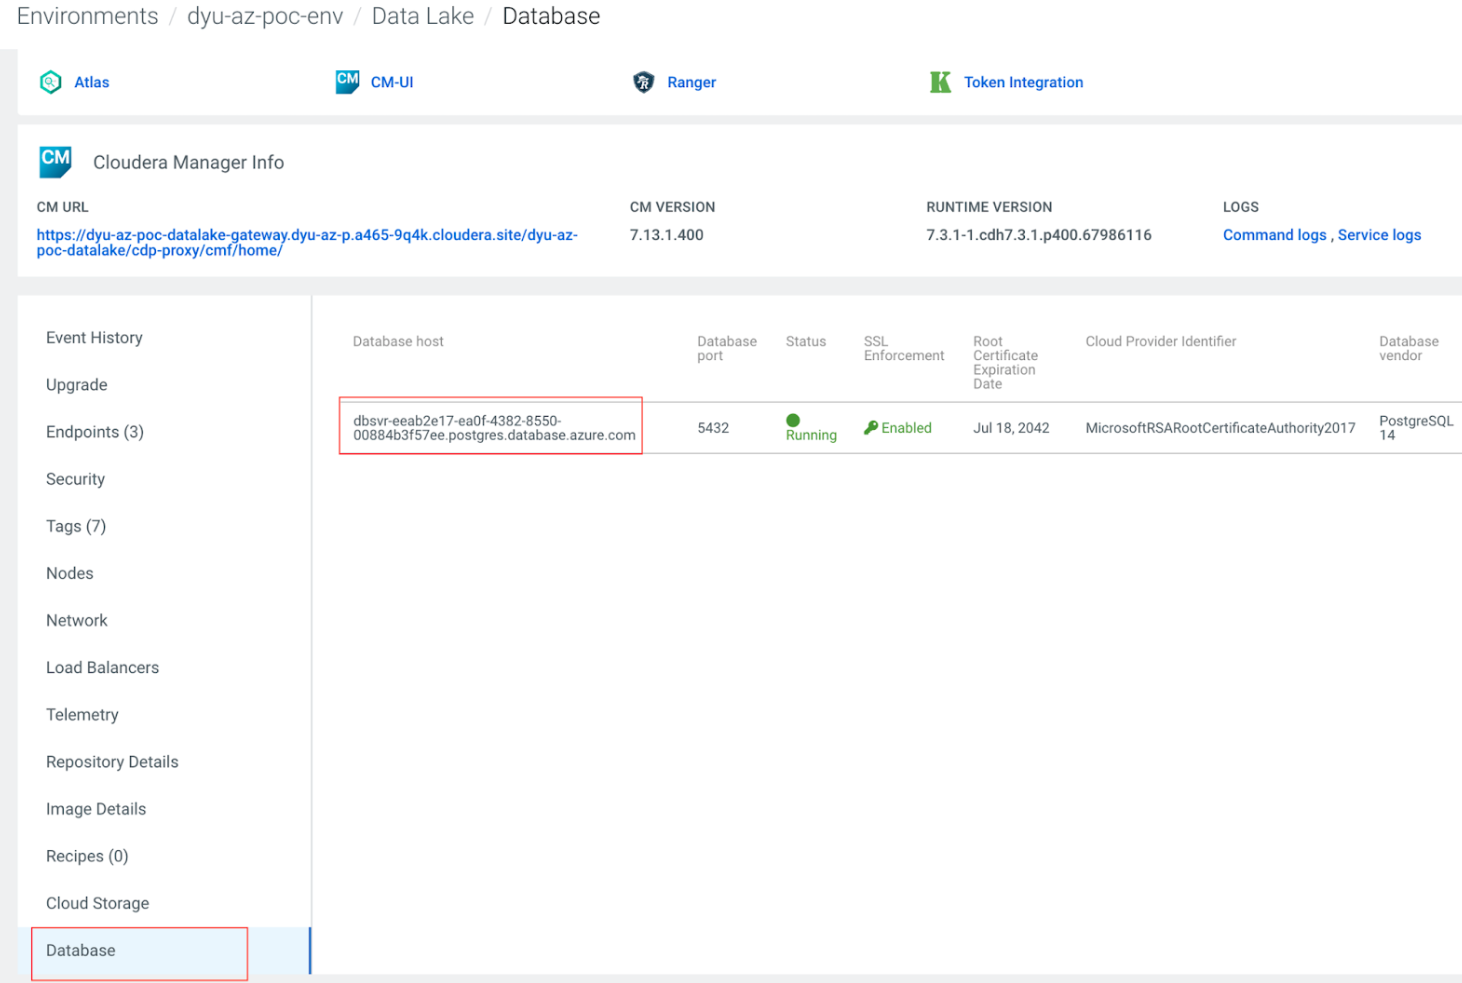This screenshot has width=1462, height=983.
Task: Click the blue CM-UI square icon
Action: tap(347, 81)
